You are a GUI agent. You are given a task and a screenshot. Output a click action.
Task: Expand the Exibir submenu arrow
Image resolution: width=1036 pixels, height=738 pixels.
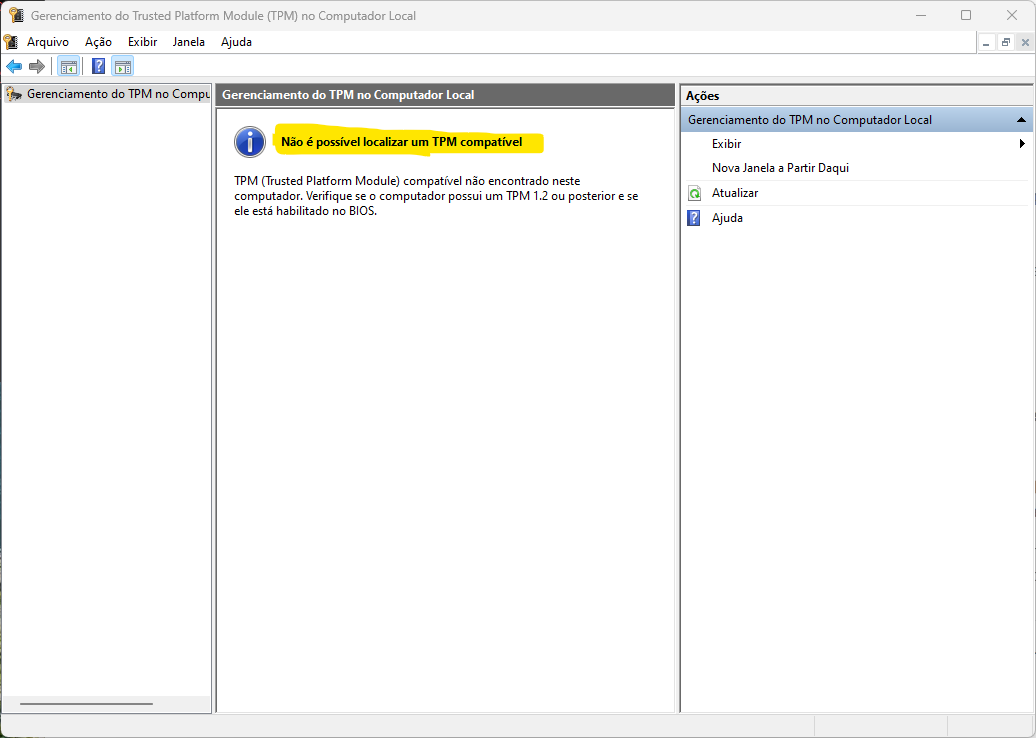1022,143
